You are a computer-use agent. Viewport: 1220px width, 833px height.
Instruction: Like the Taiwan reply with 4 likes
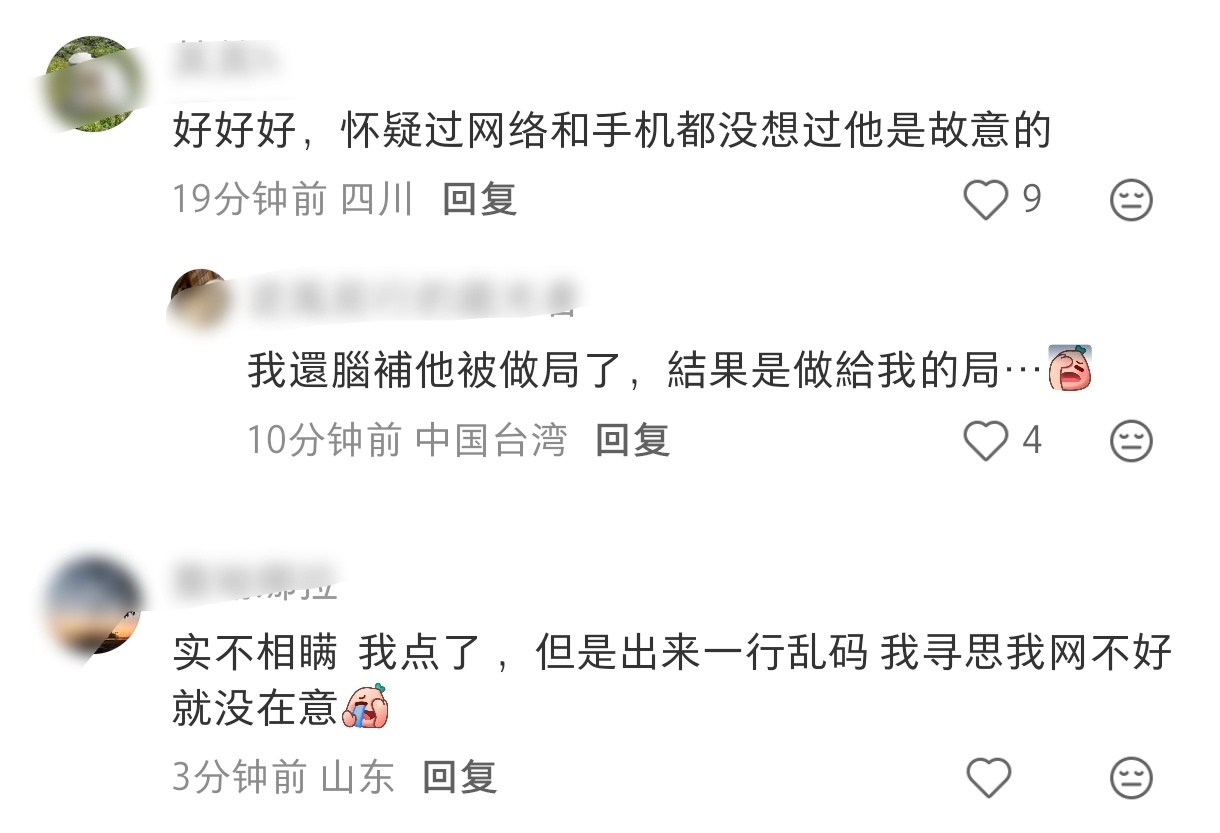coord(986,440)
